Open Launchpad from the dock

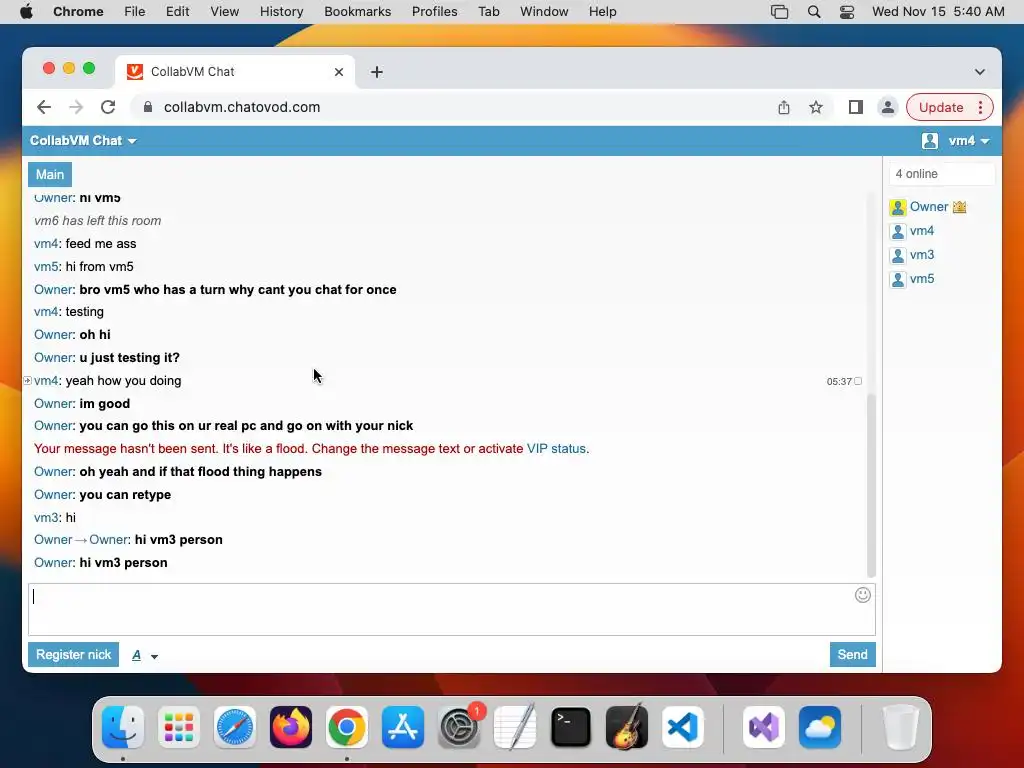(178, 727)
